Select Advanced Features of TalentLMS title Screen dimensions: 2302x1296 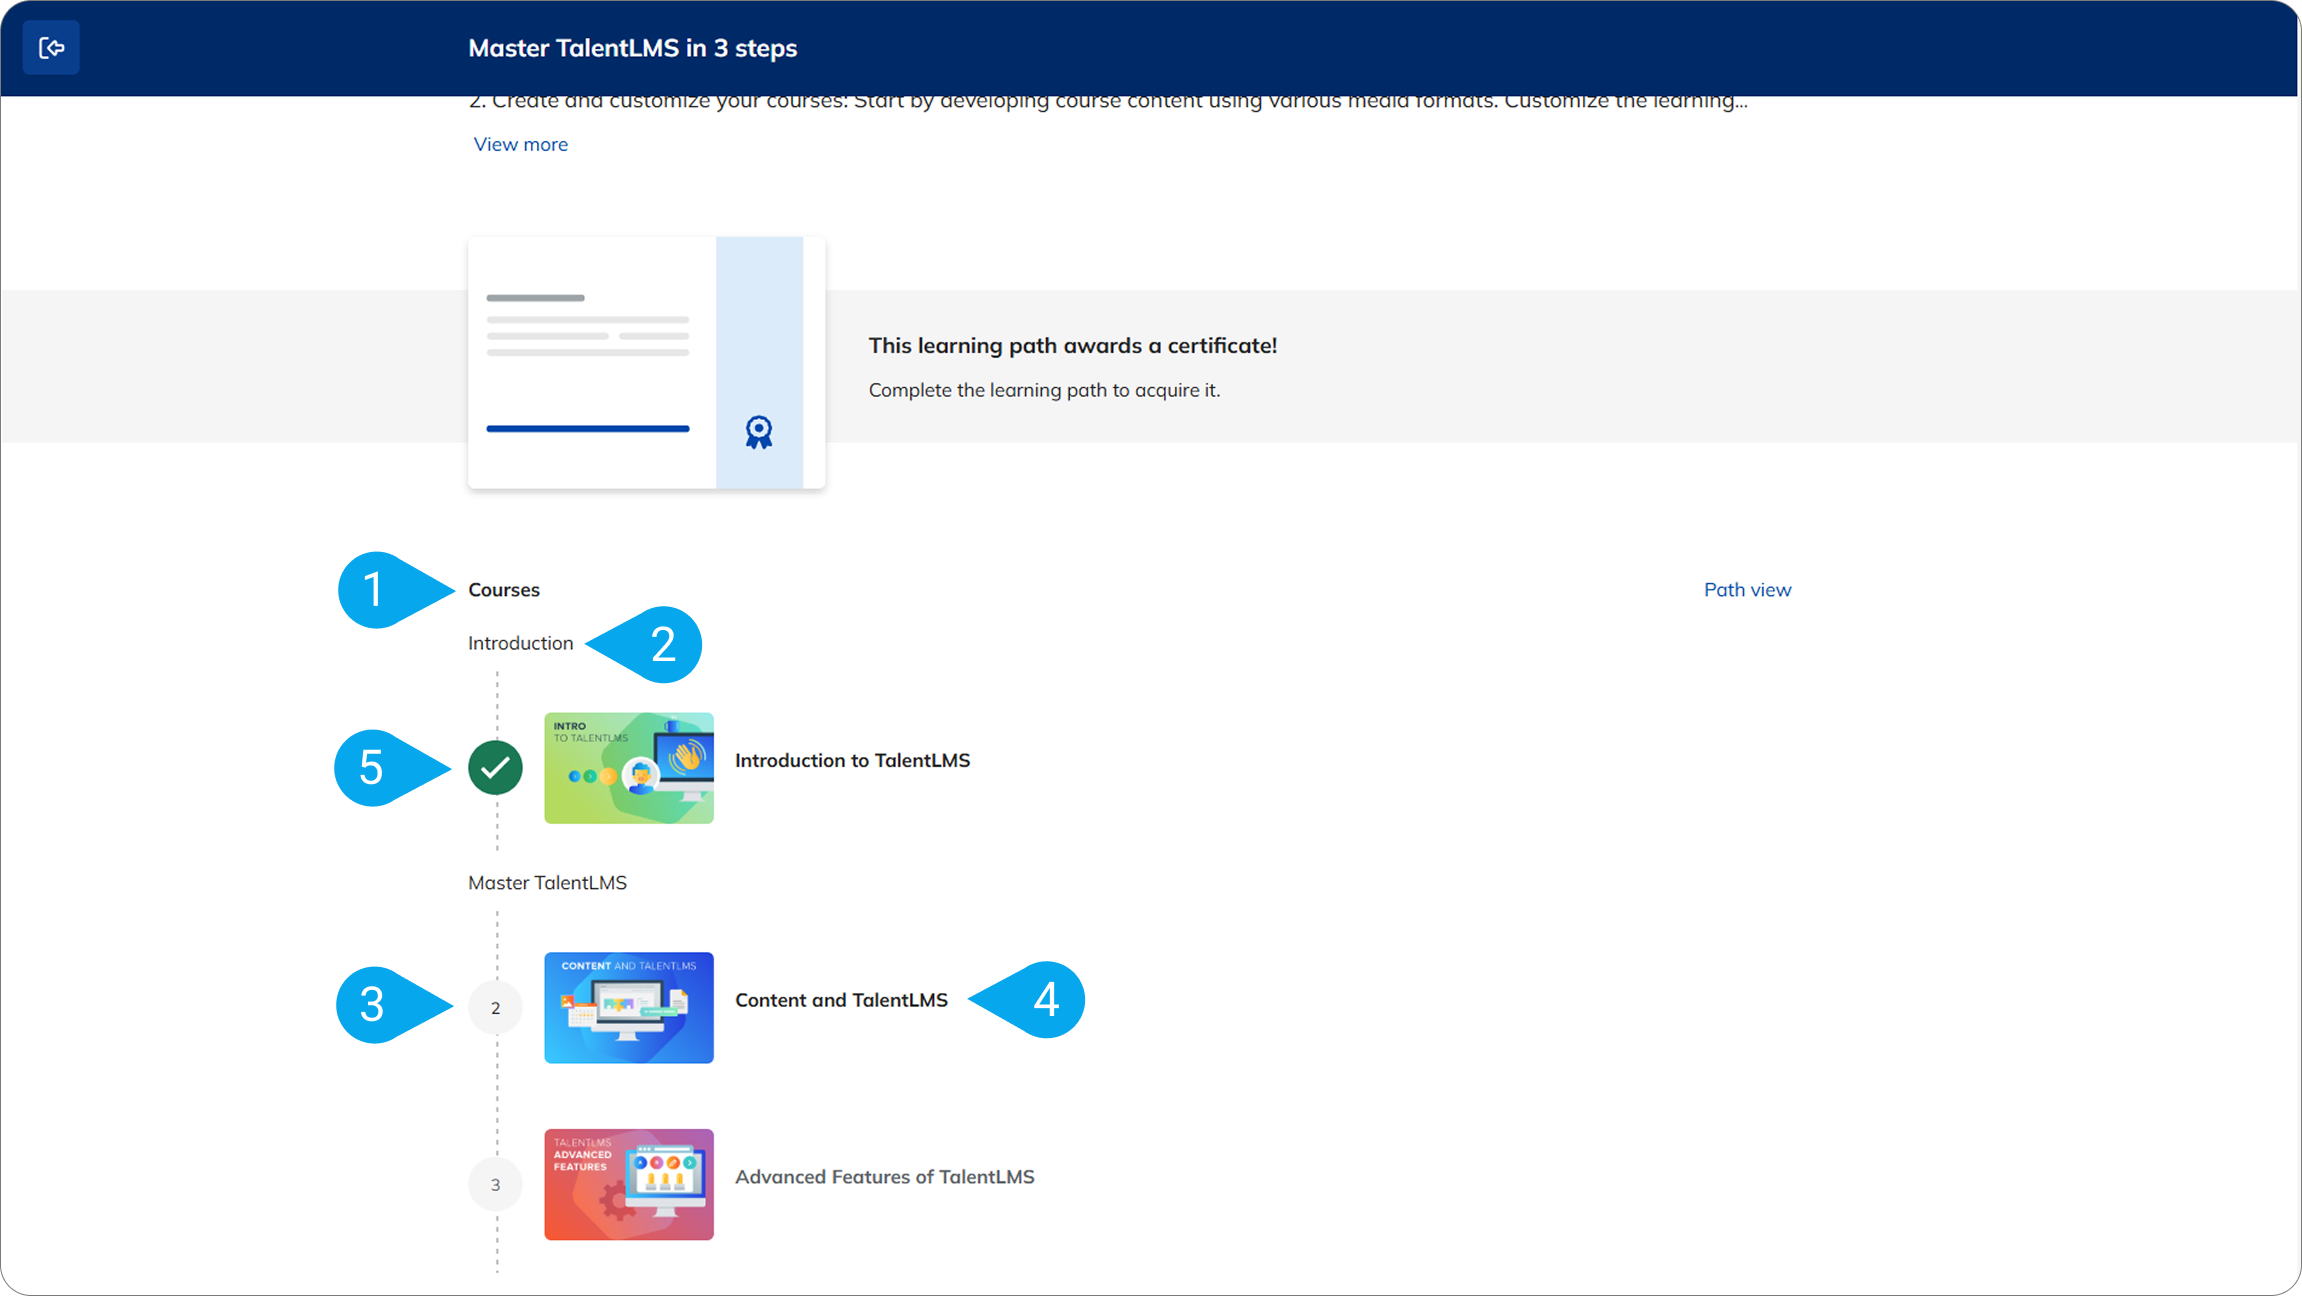pyautogui.click(x=884, y=1177)
